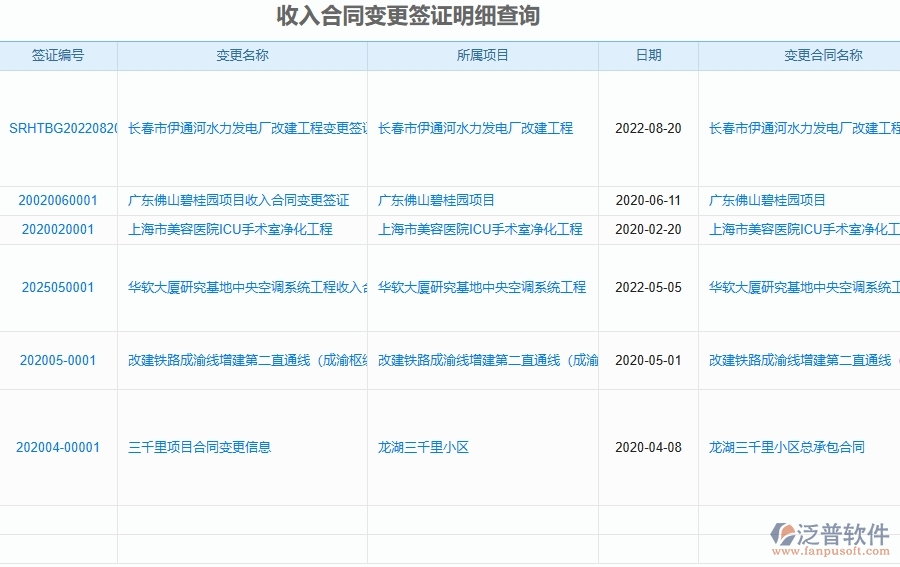
Task: Open visa number 2020020001
Action: click(x=58, y=230)
